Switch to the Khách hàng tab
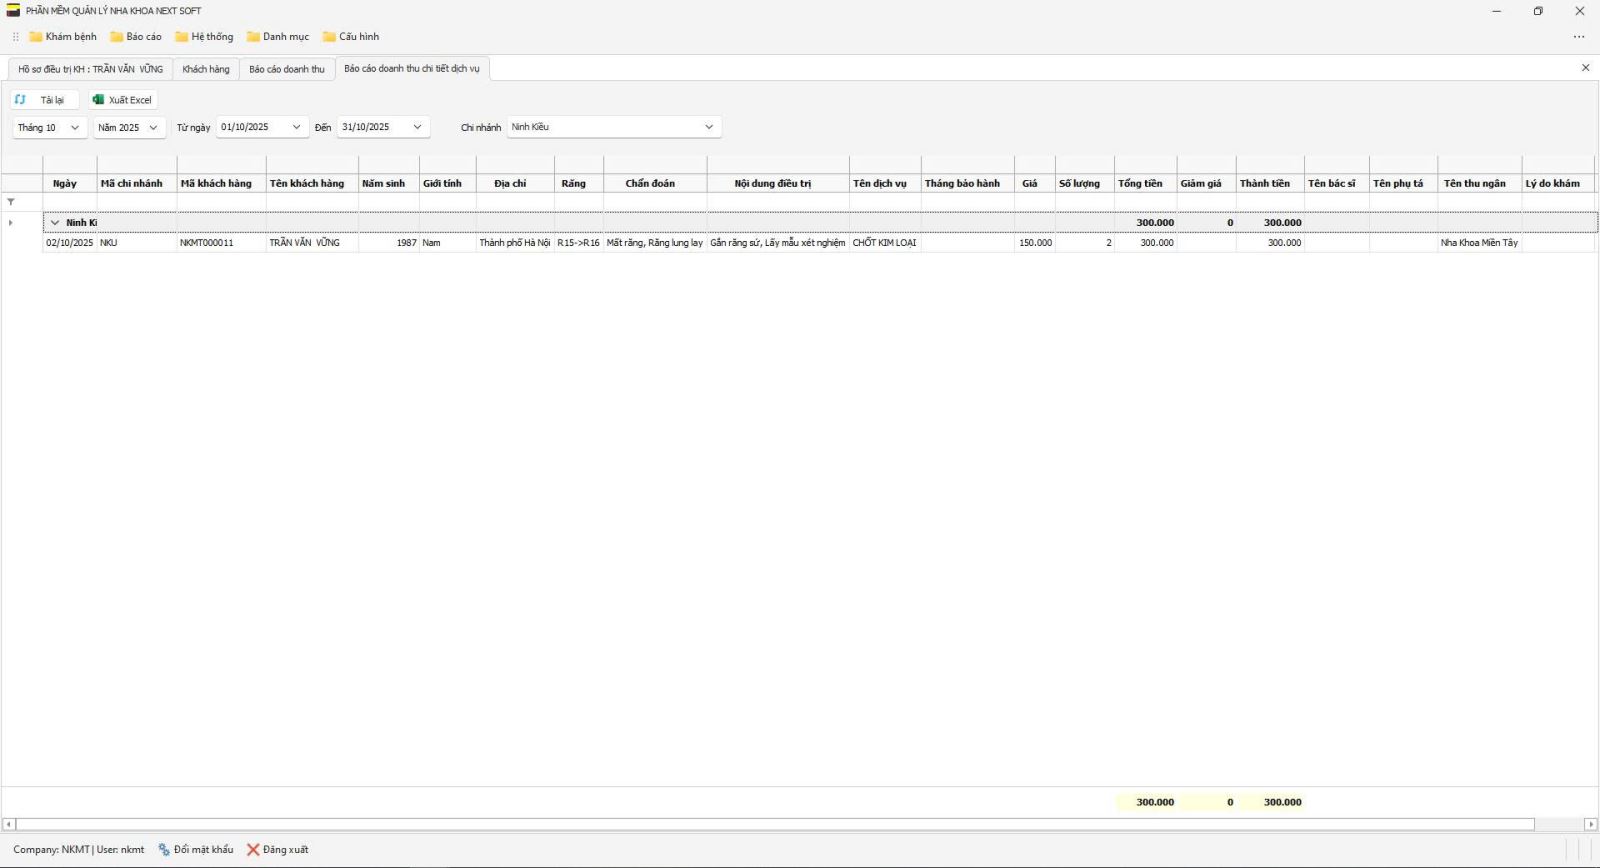 pos(206,69)
